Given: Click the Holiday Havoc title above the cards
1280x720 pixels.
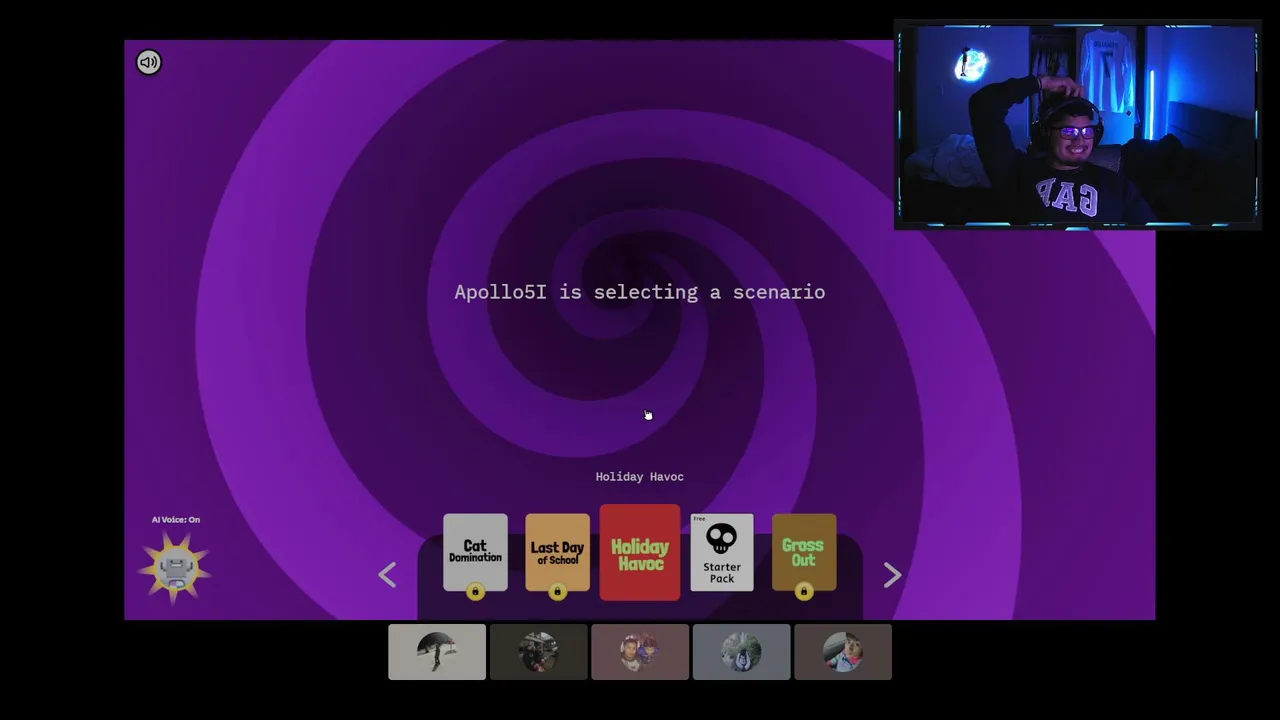Looking at the screenshot, I should (x=640, y=477).
